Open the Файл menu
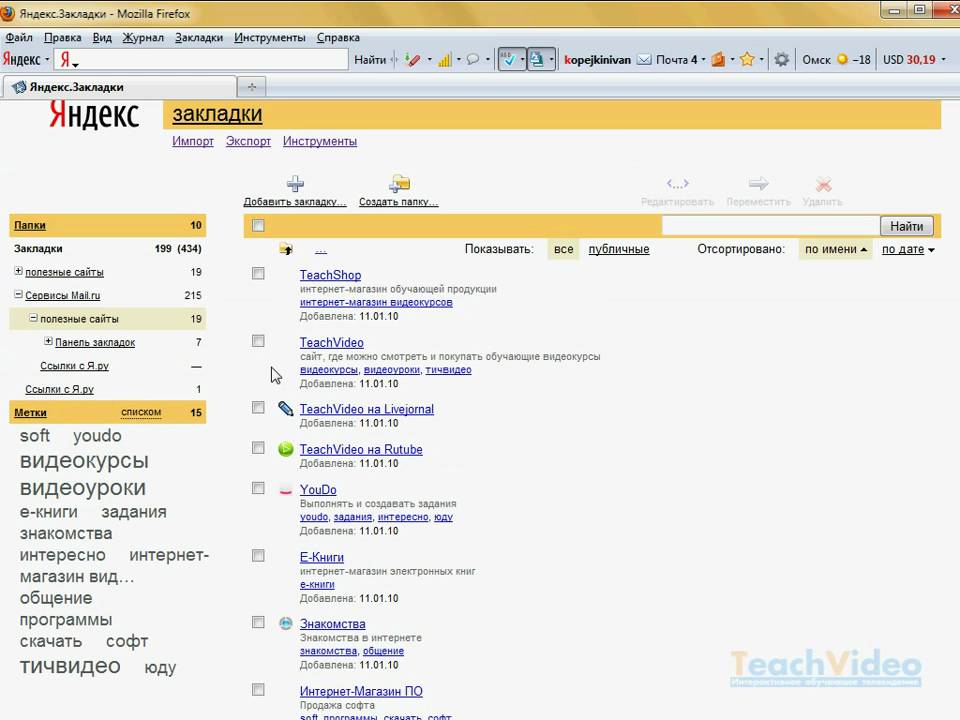The image size is (960, 720). 19,37
